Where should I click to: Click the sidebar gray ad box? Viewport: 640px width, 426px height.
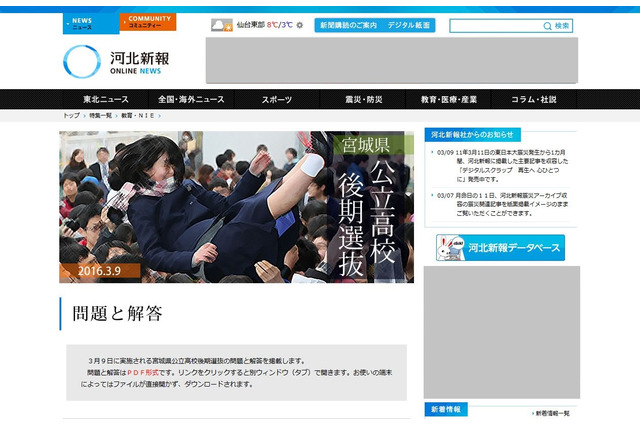point(502,332)
